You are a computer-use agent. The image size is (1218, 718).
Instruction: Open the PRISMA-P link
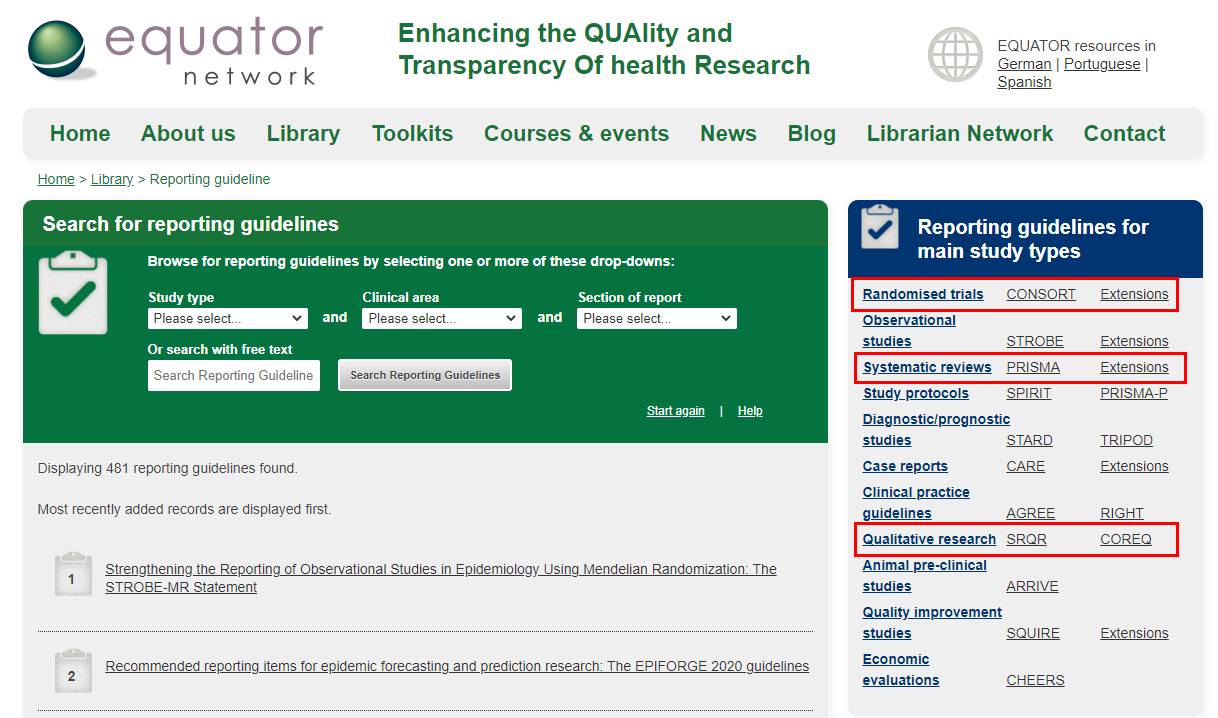pos(1134,393)
